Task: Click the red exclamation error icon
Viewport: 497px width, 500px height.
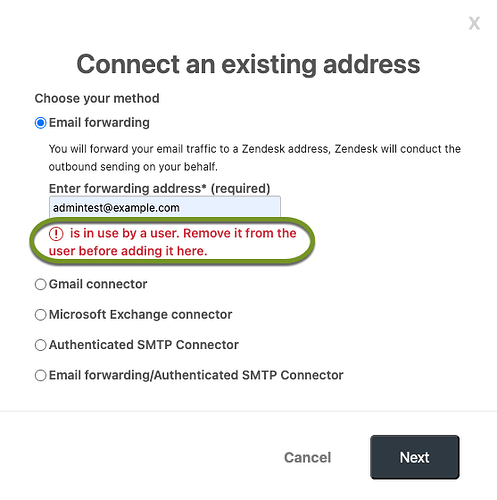Action: click(56, 234)
